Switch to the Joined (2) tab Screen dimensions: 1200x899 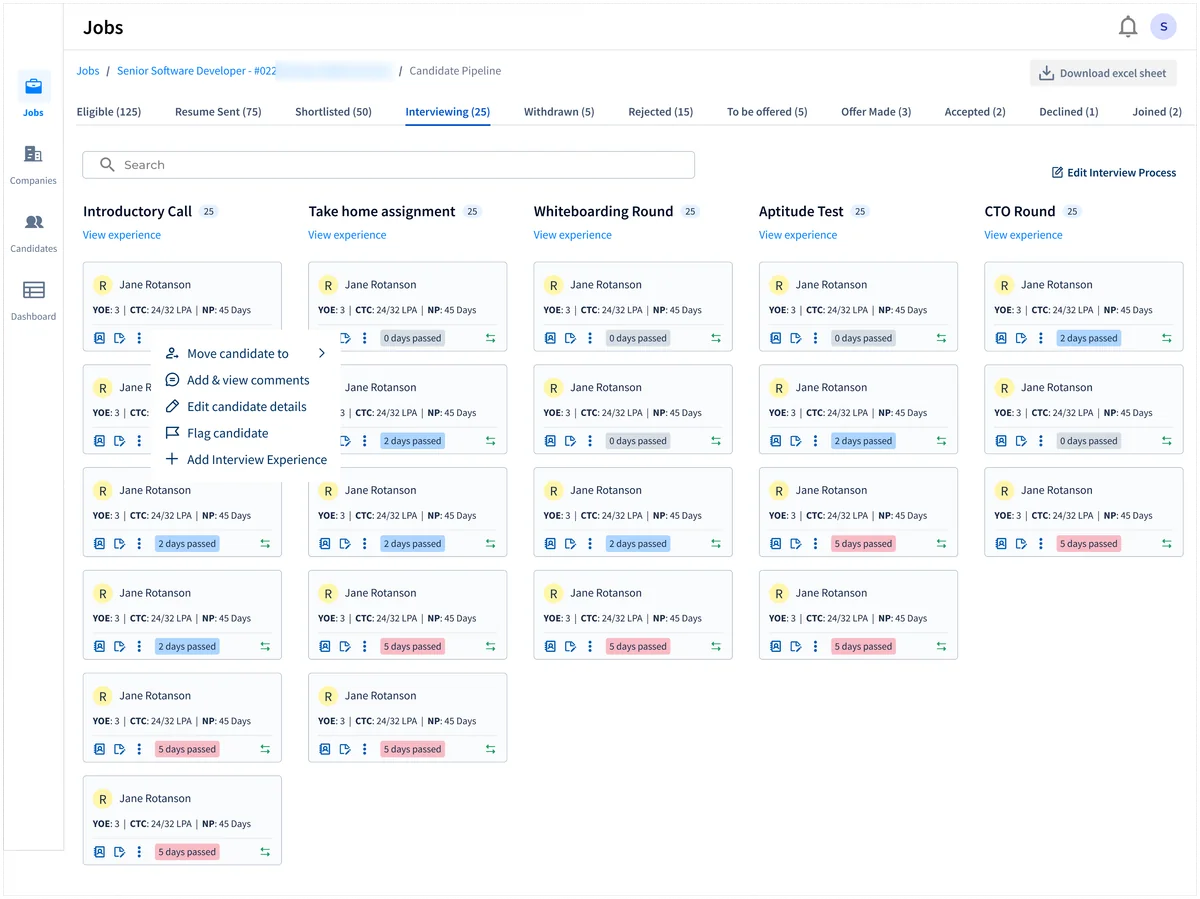1157,112
